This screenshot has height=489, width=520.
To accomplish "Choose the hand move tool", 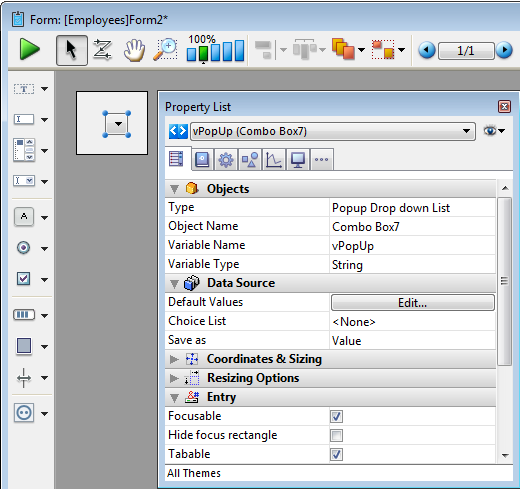I will tap(134, 50).
